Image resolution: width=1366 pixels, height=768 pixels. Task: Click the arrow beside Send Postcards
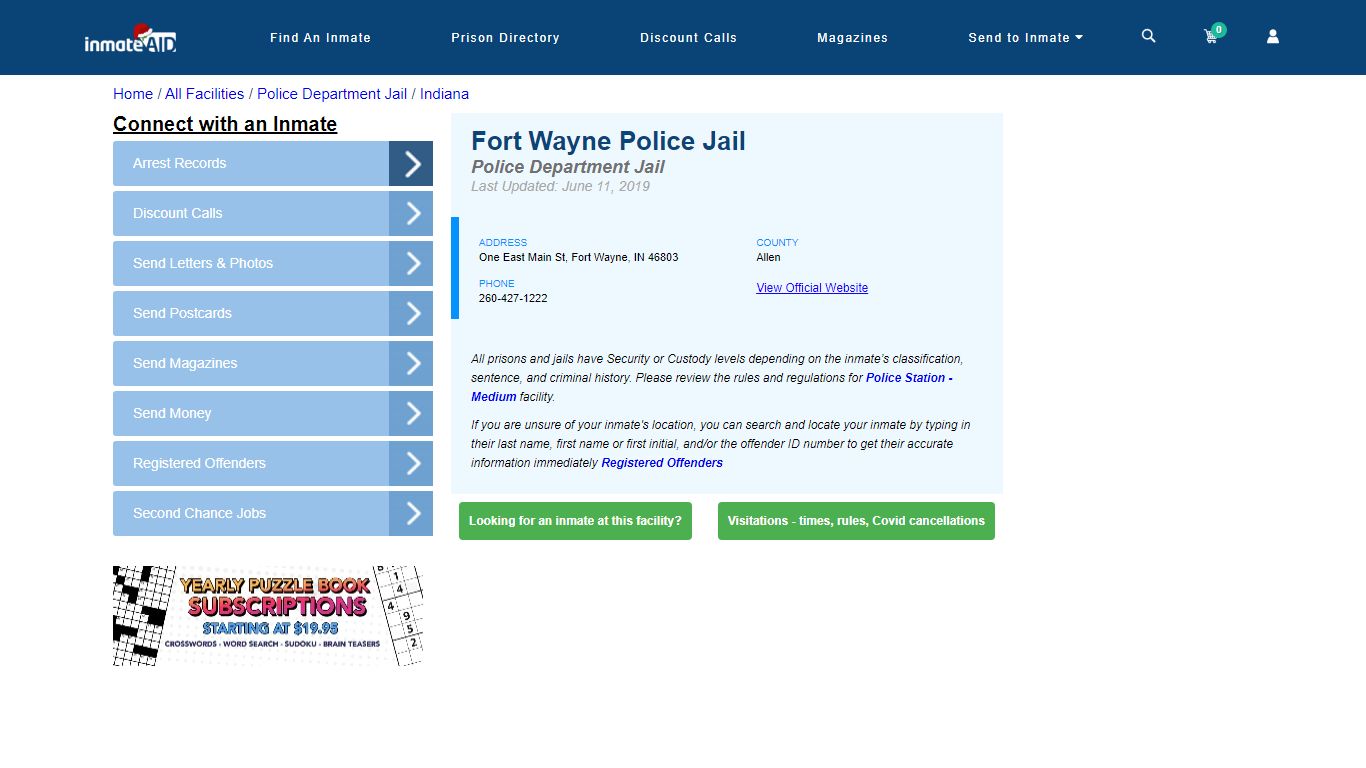pos(411,314)
